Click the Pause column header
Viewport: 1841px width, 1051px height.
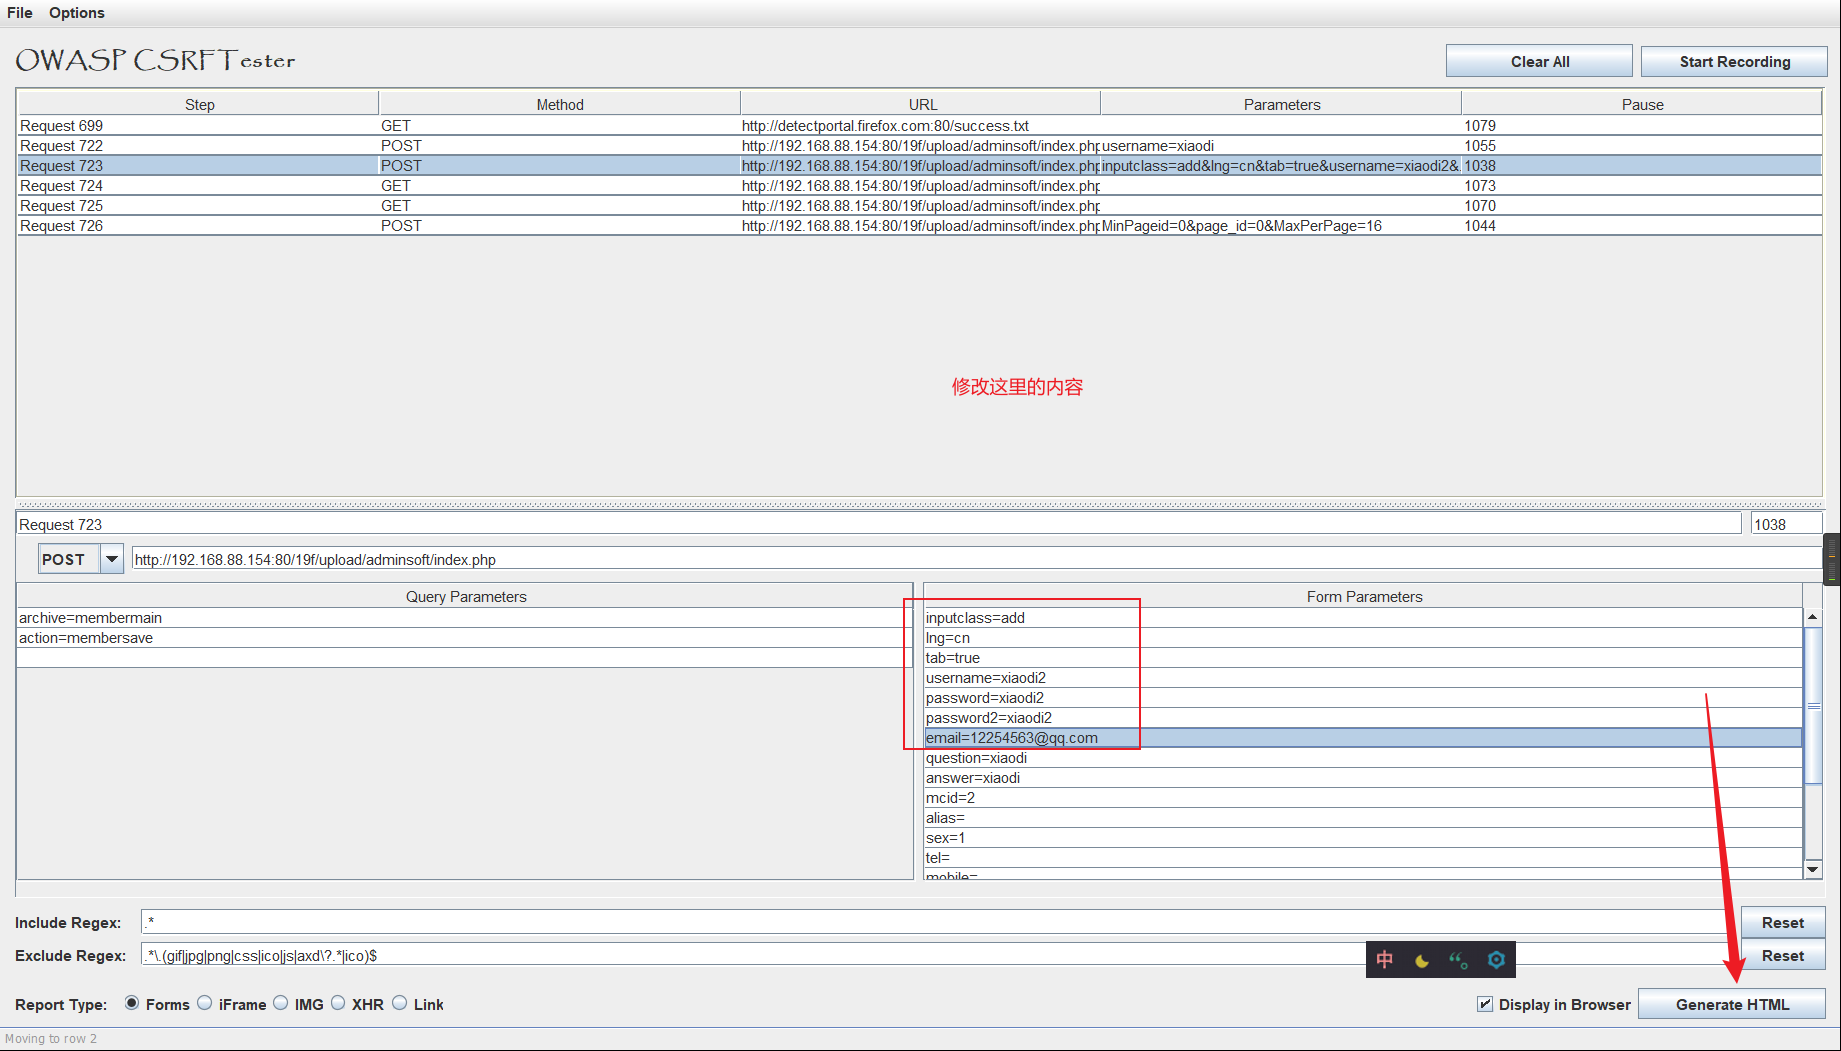[x=1642, y=104]
